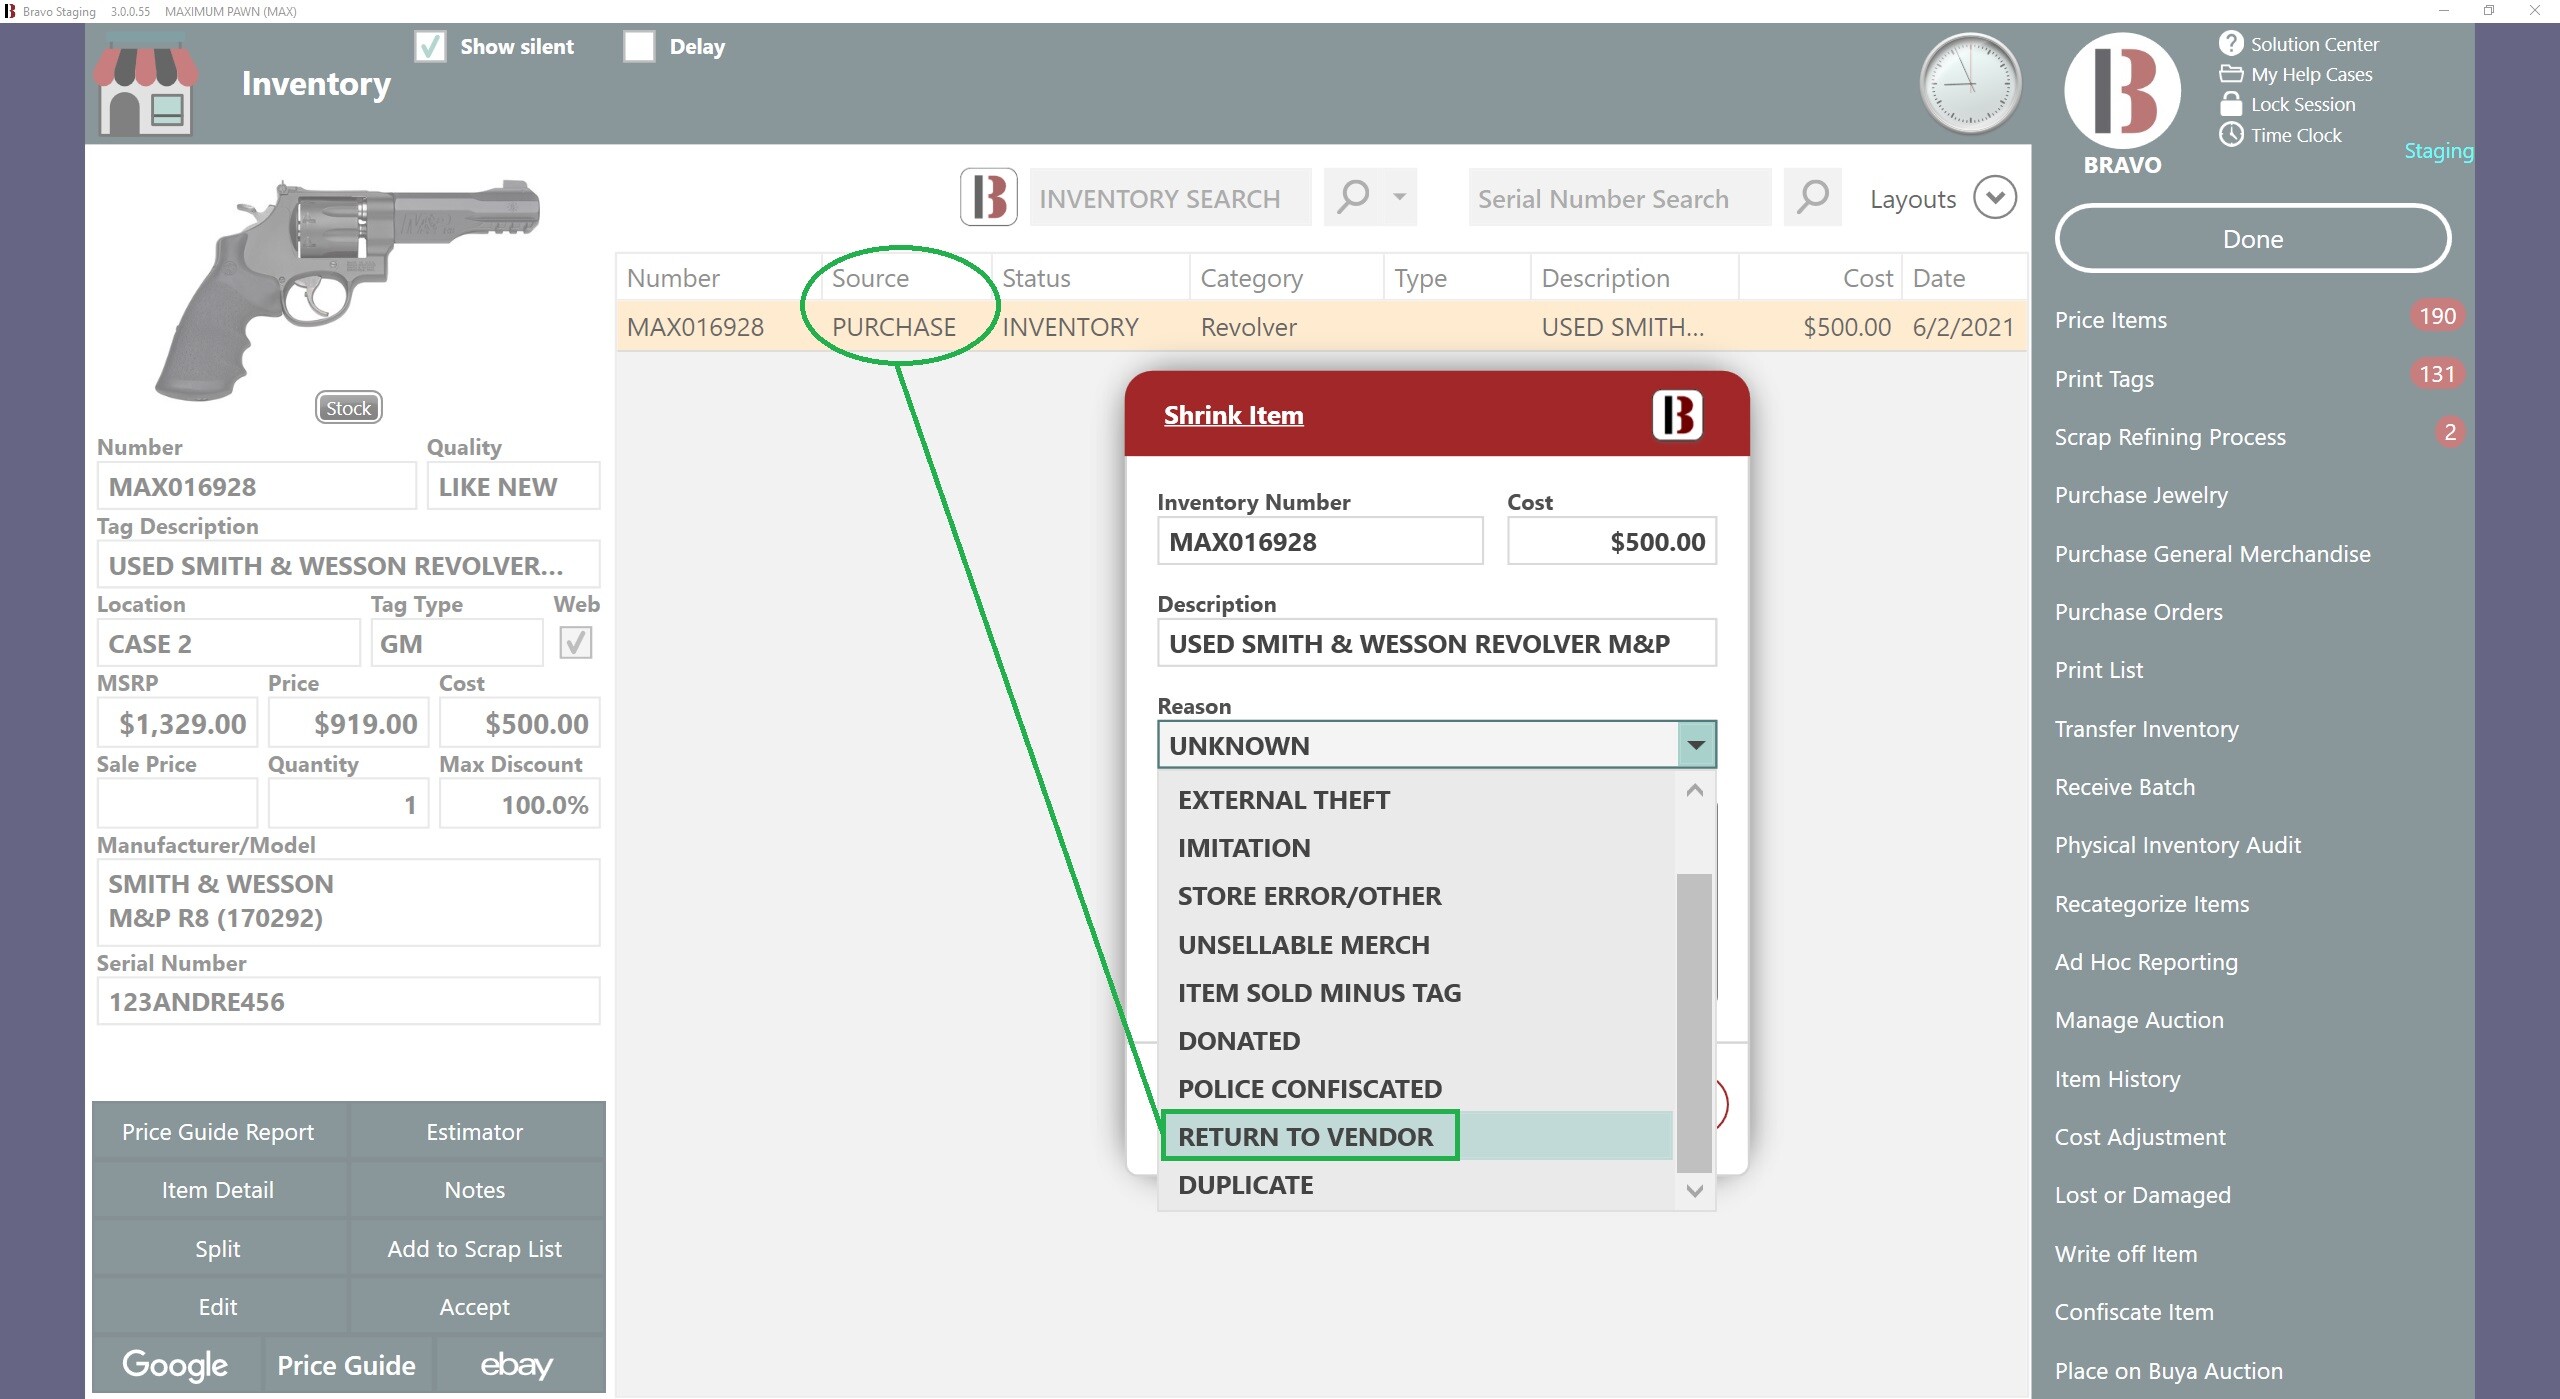Image resolution: width=2560 pixels, height=1399 pixels.
Task: Click the revolver item thumbnail
Action: 347,290
